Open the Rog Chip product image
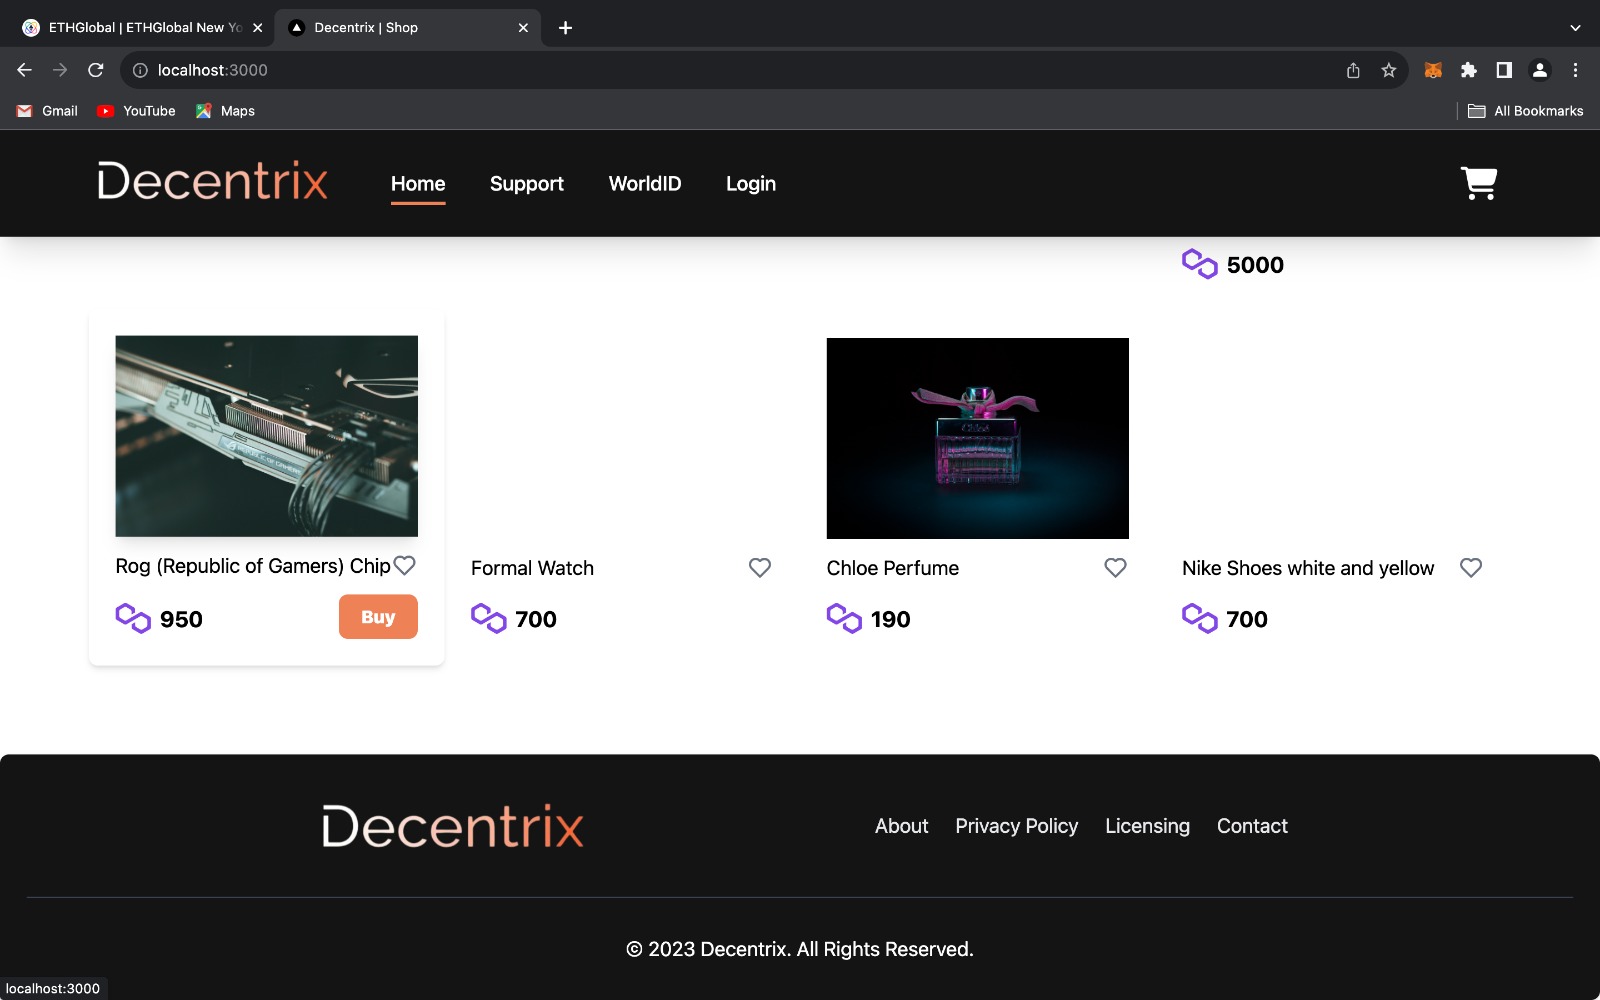 267,436
